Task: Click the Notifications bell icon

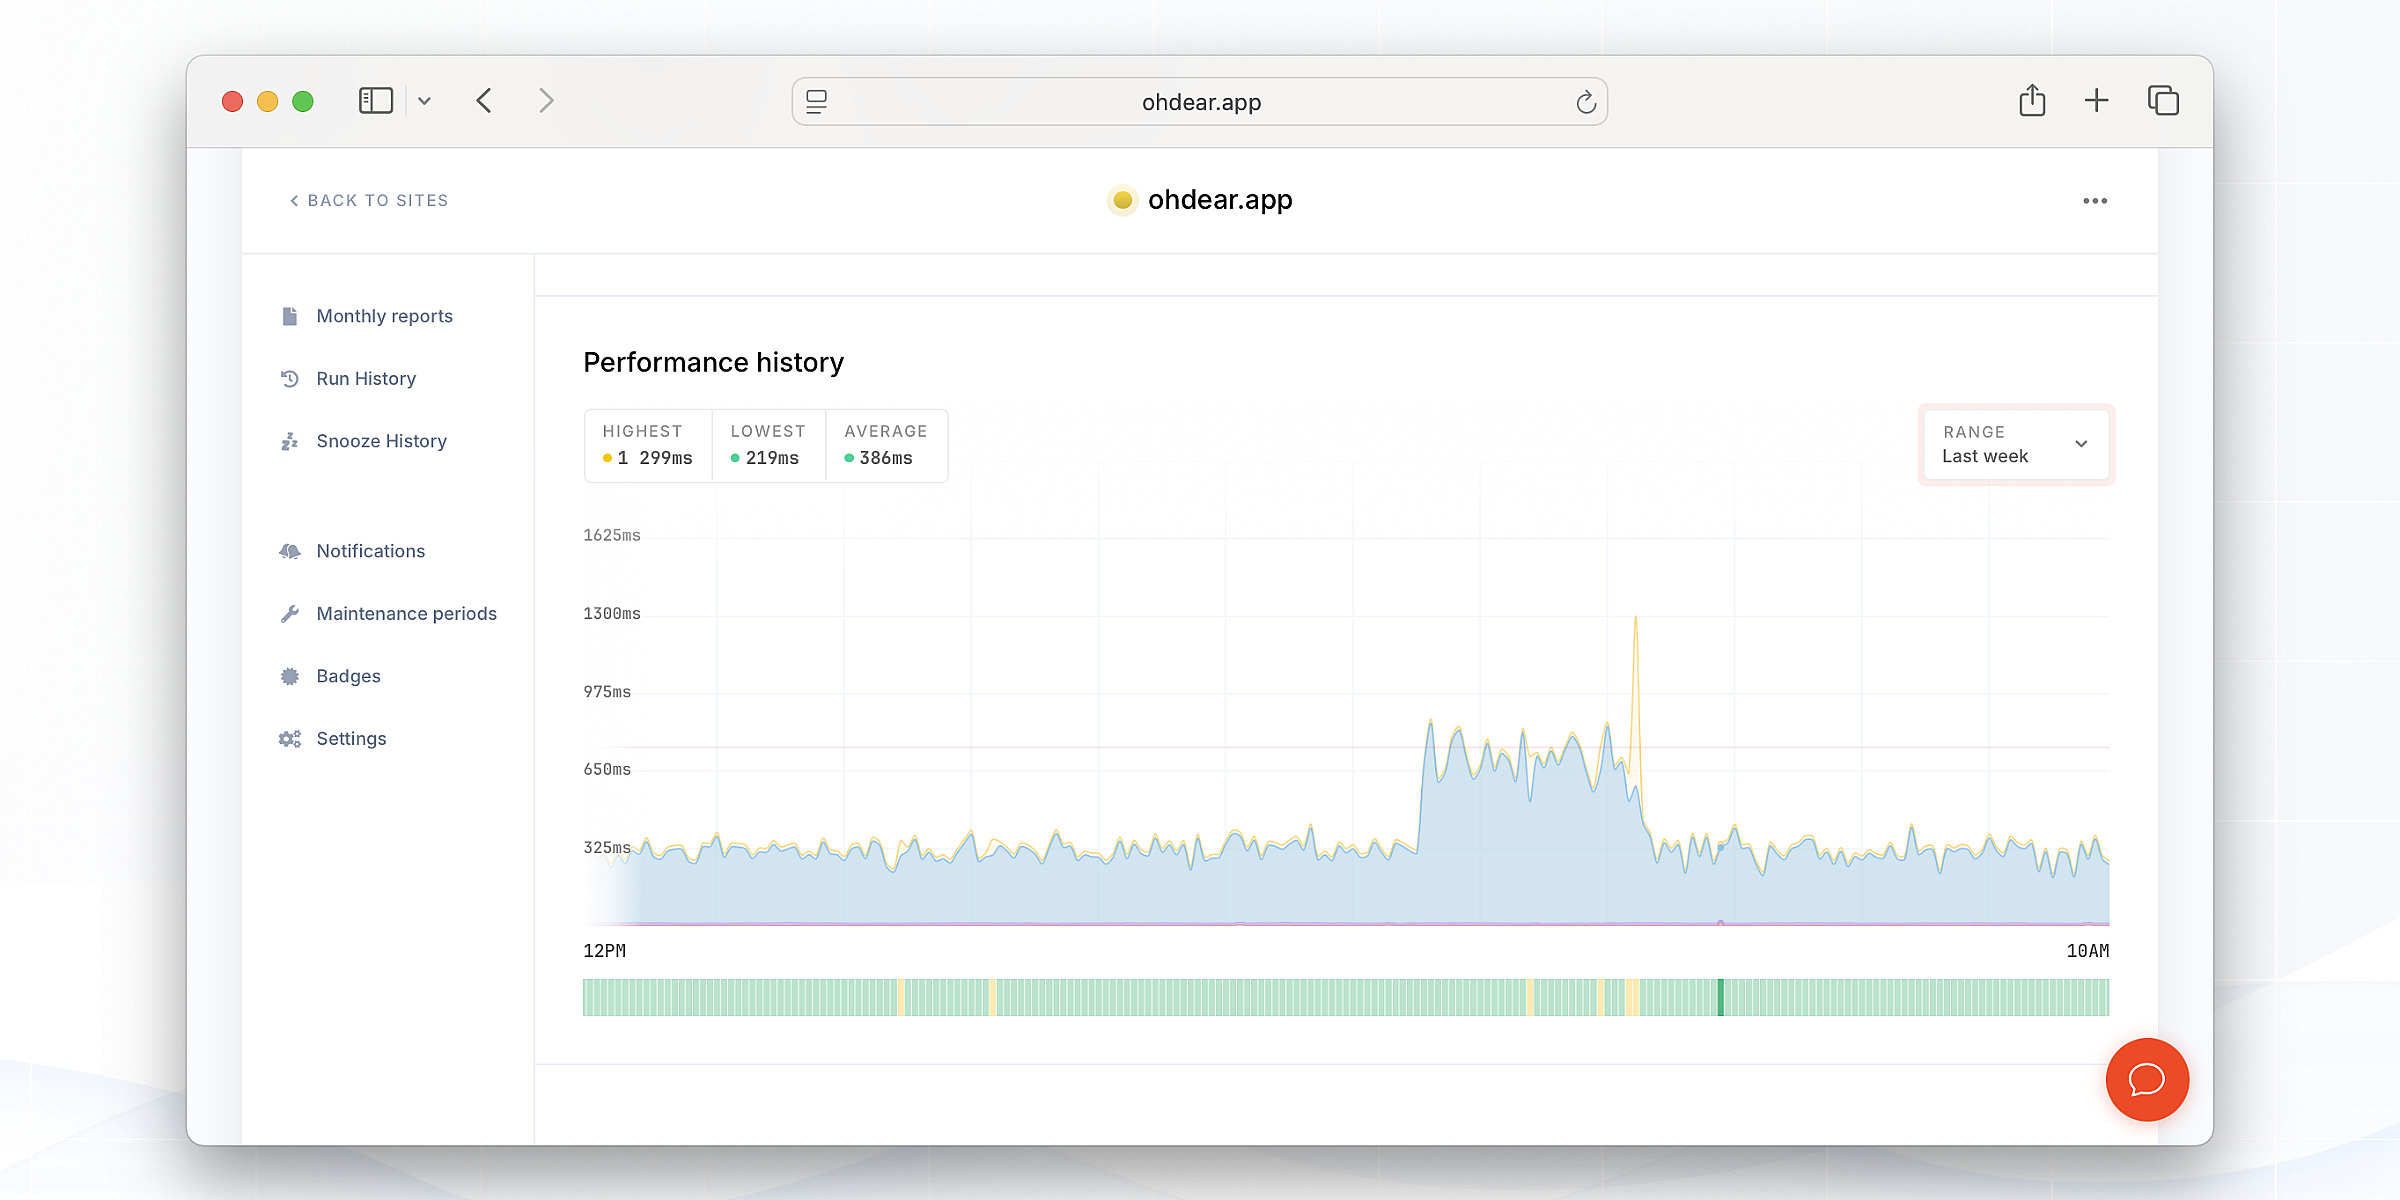Action: point(290,551)
